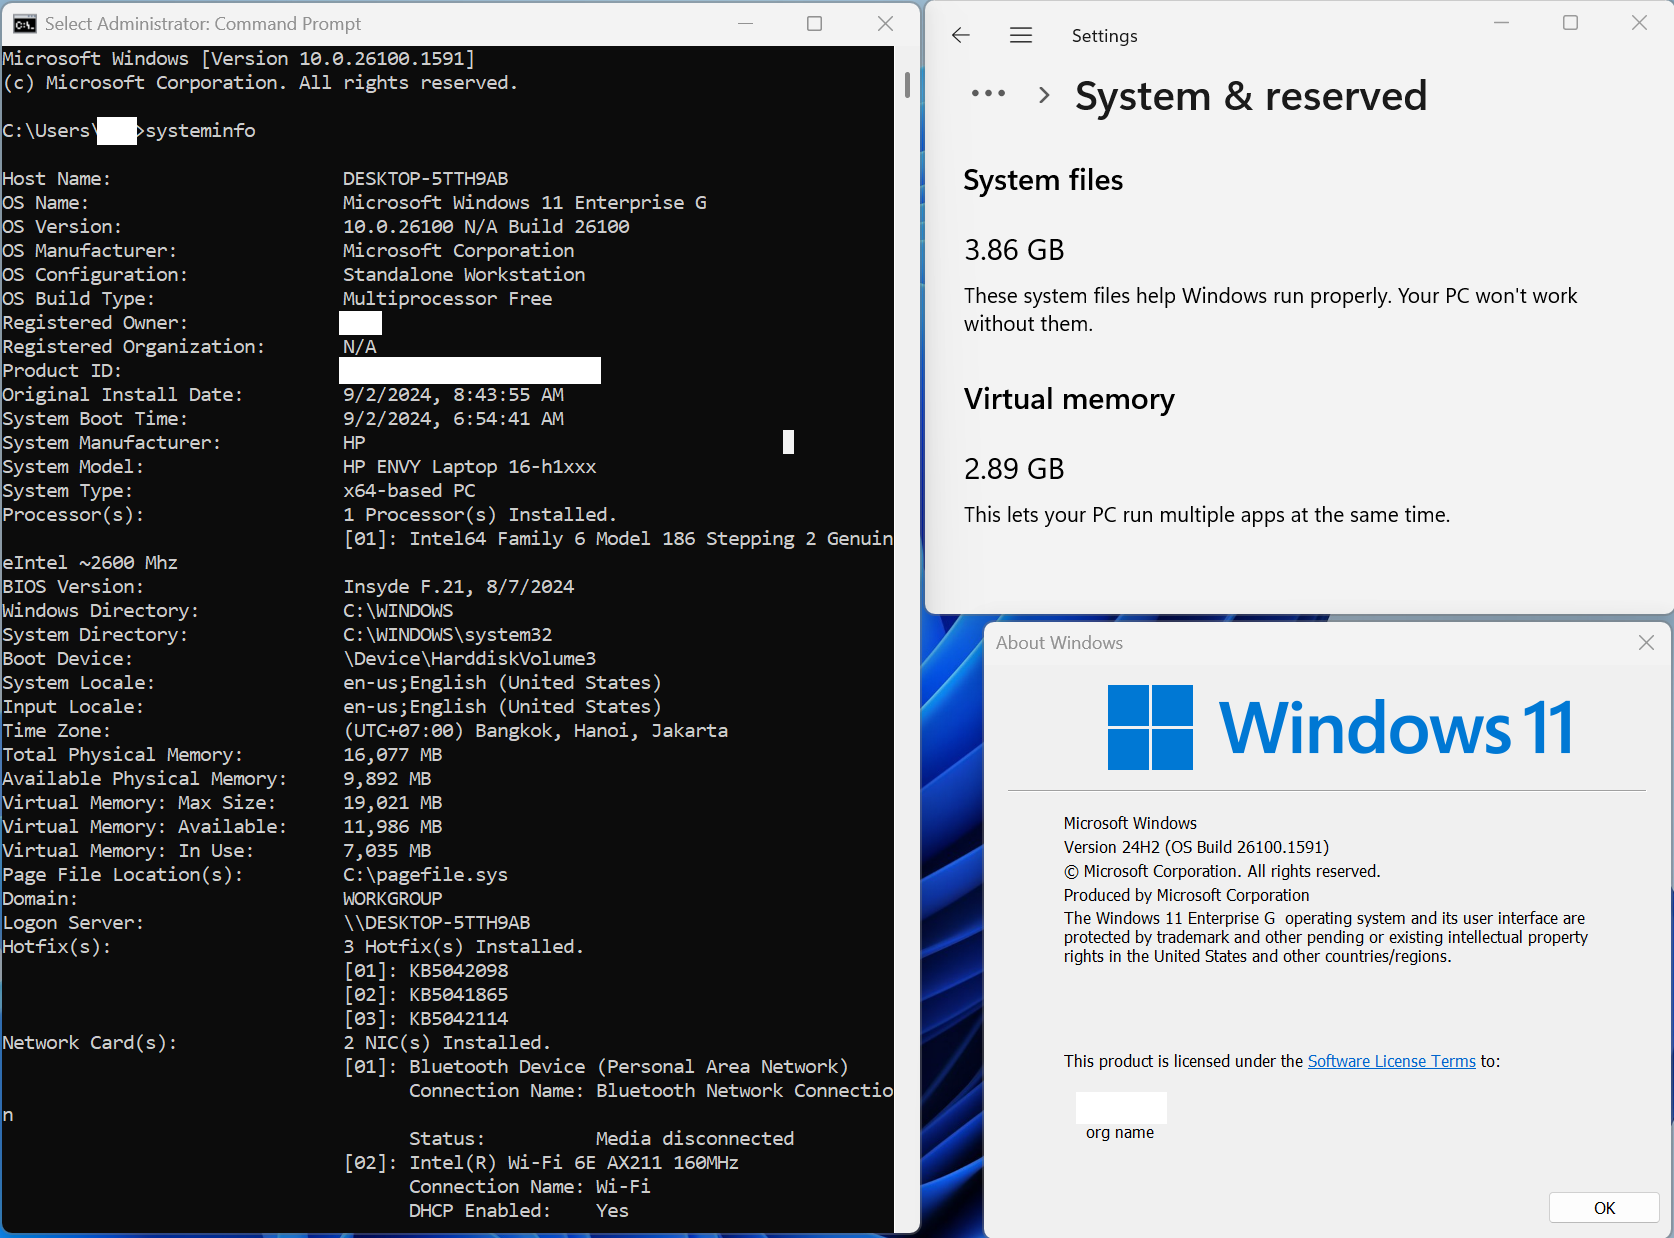Click hotfix entry 'KB5041865'

coord(458,995)
